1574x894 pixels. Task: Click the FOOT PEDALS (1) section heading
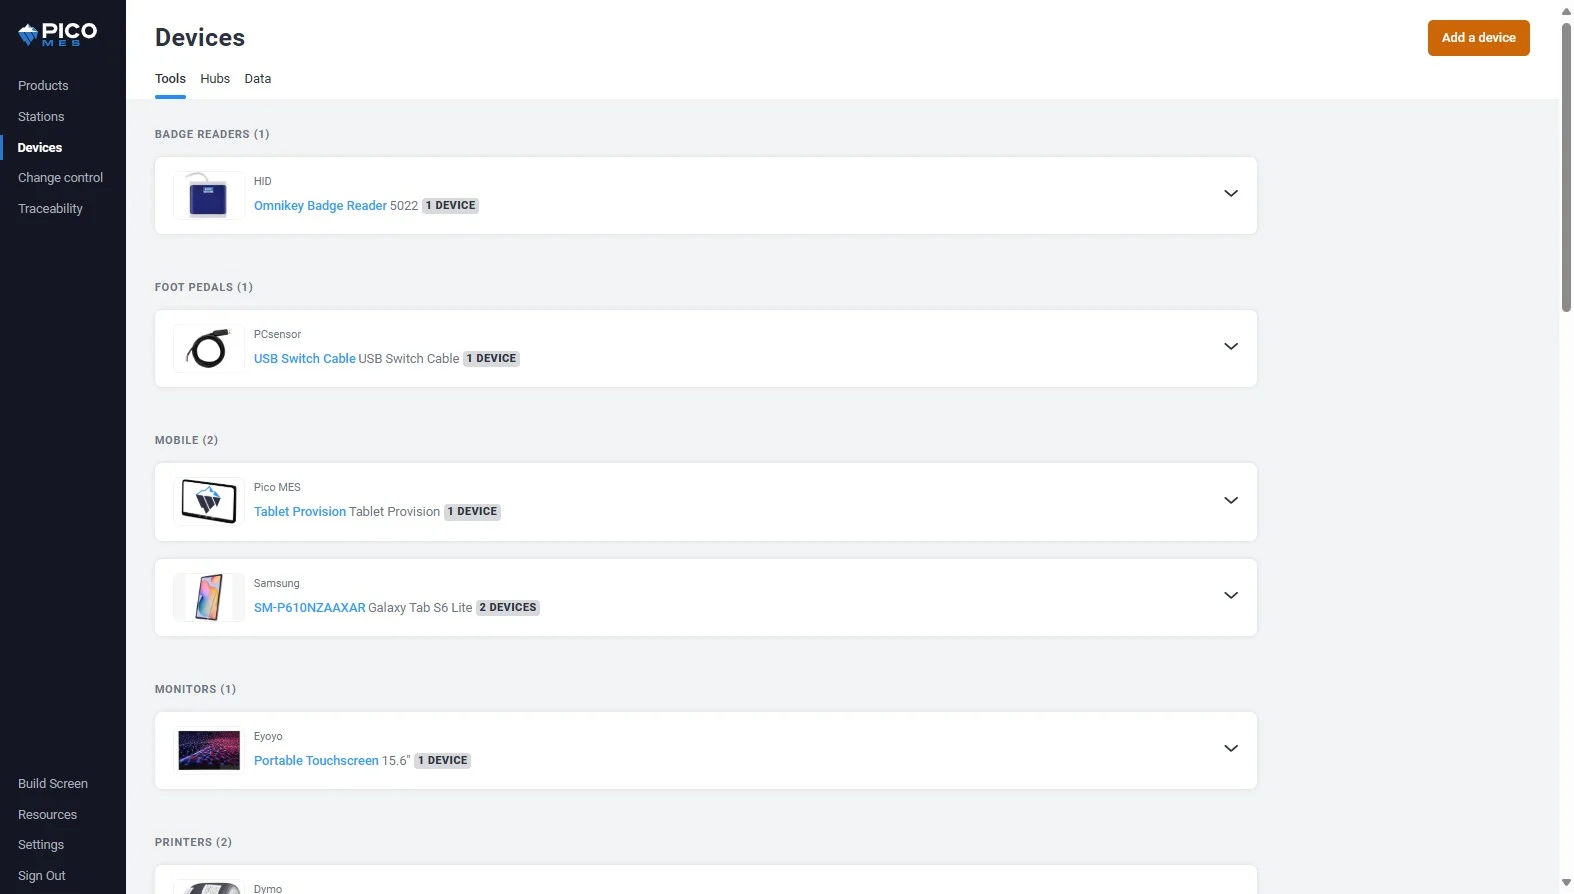[x=204, y=287]
